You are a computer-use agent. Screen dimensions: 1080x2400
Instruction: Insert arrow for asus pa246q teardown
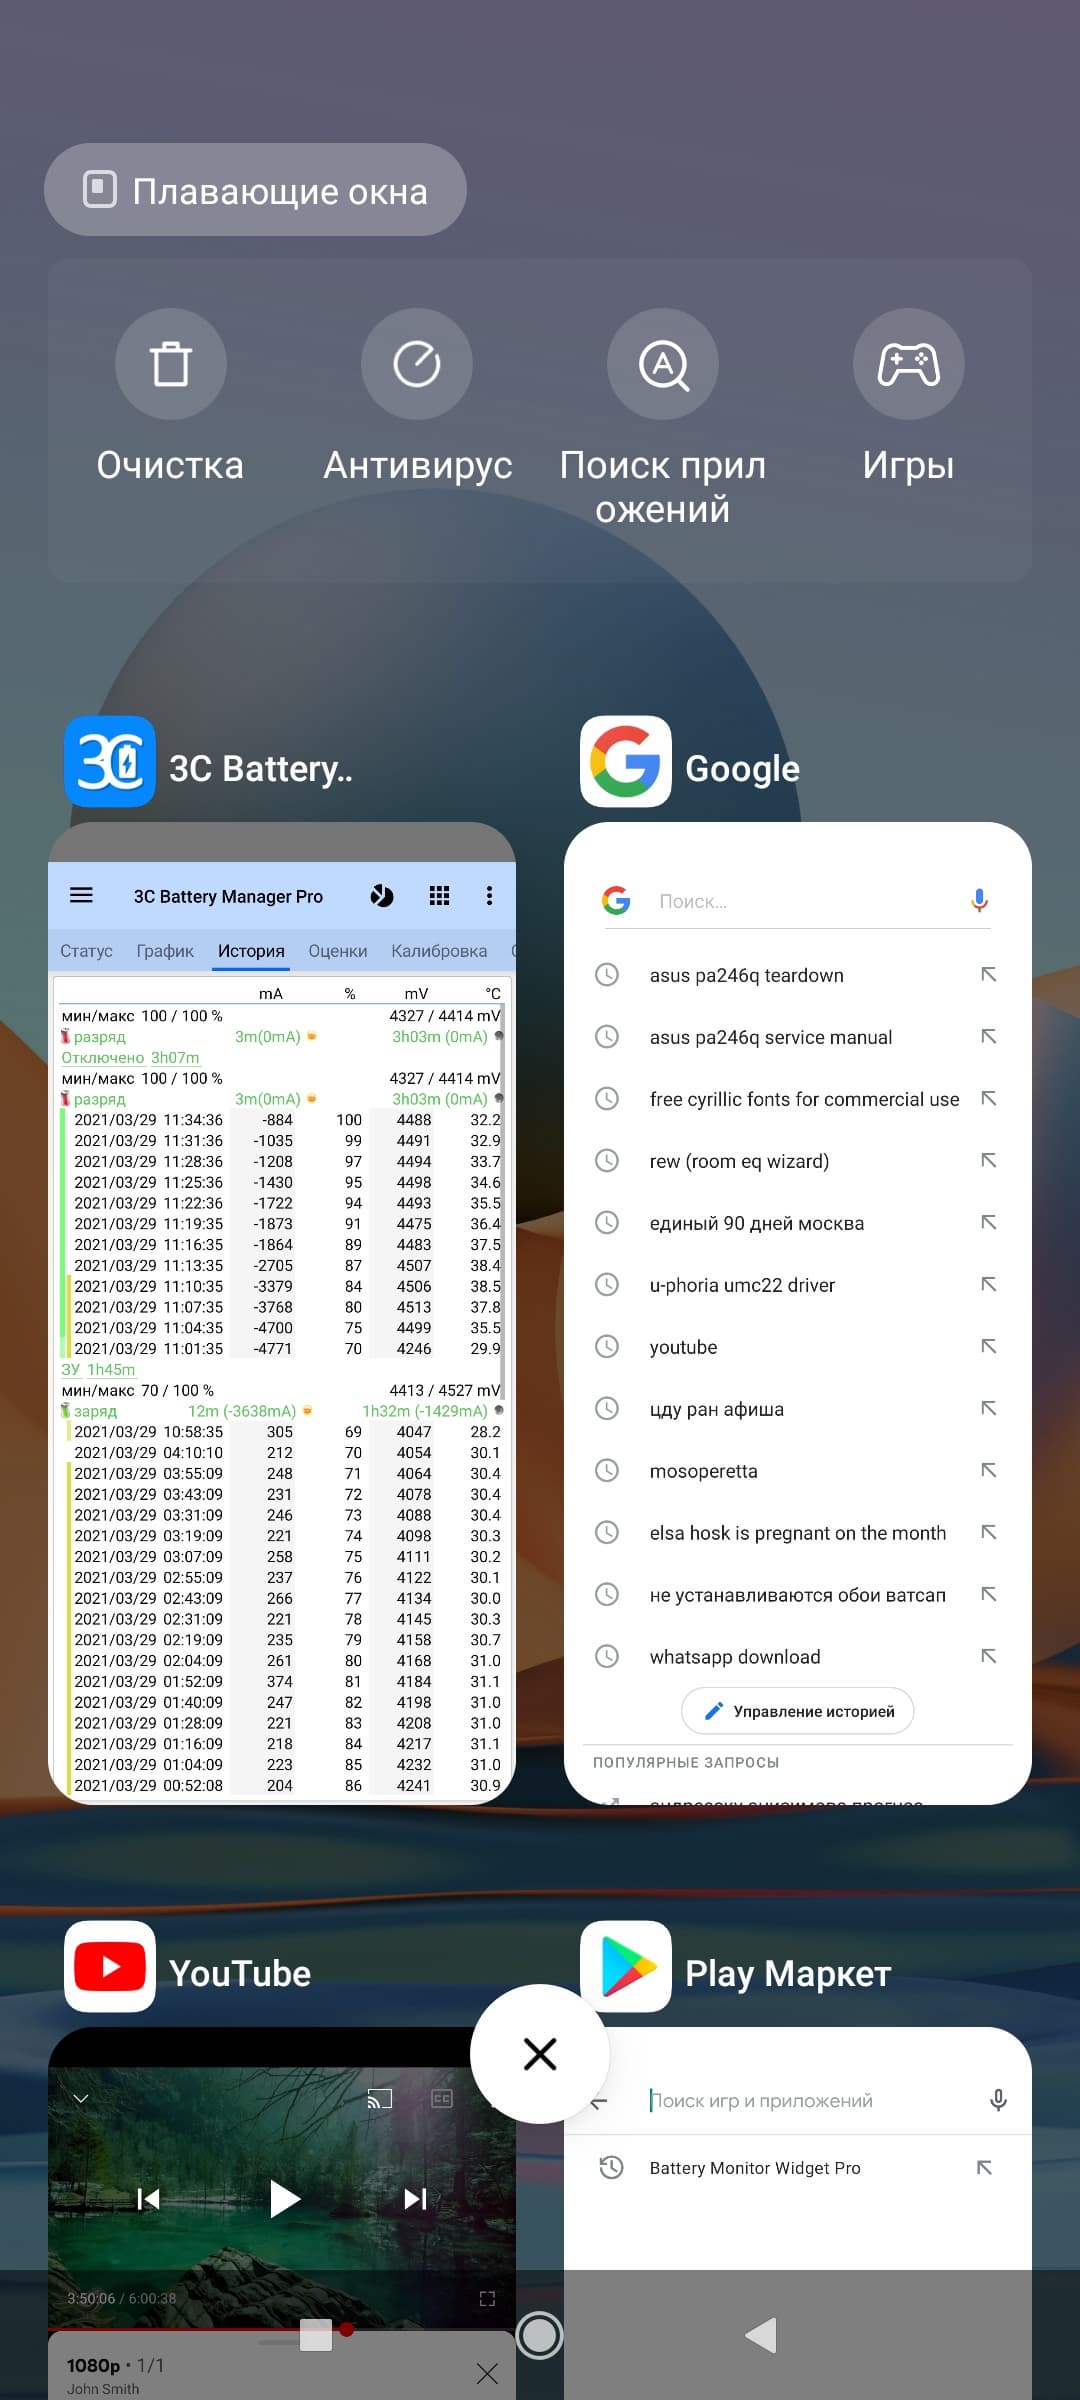click(988, 974)
